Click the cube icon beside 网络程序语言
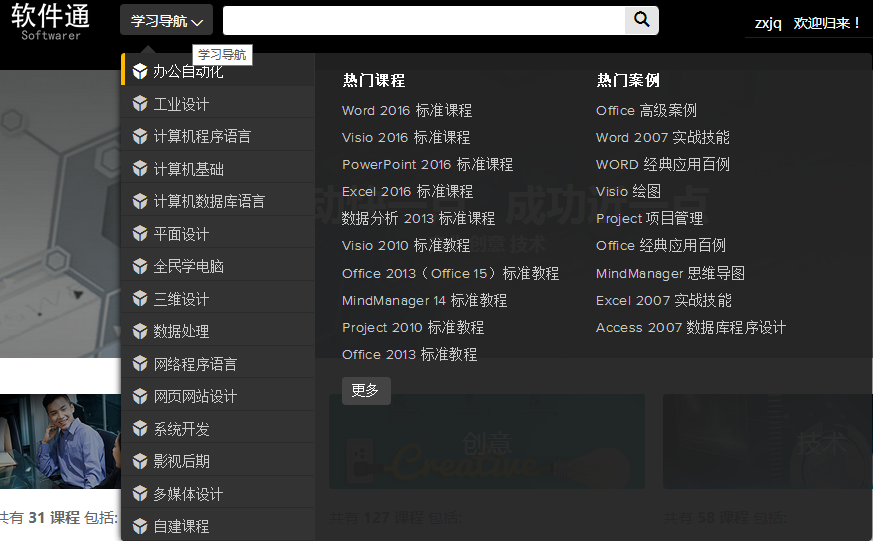Viewport: 873px width, 541px height. (x=140, y=363)
